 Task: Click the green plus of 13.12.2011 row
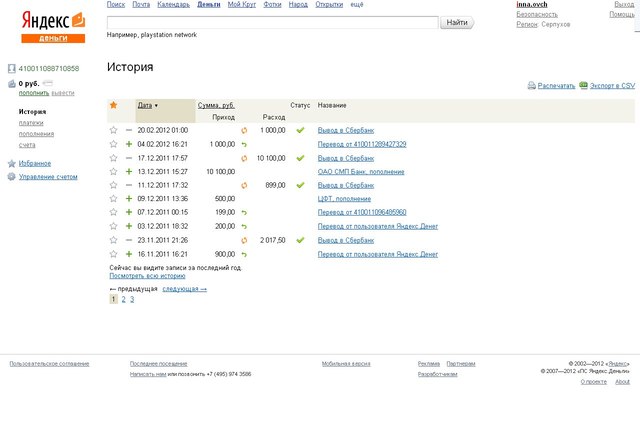tap(129, 172)
